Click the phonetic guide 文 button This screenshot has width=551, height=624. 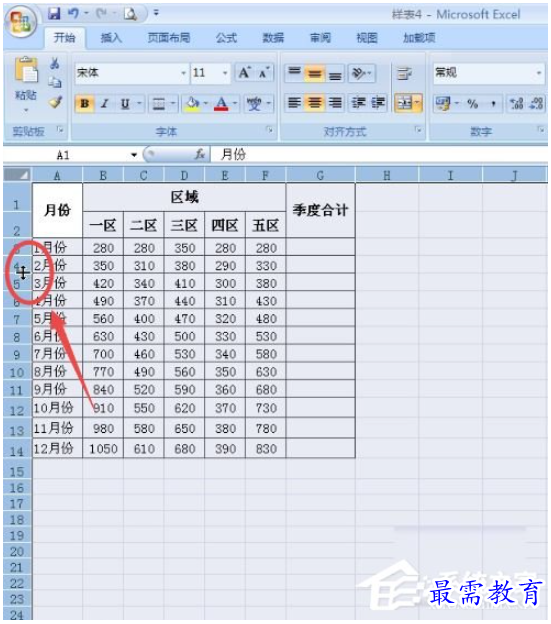[255, 104]
